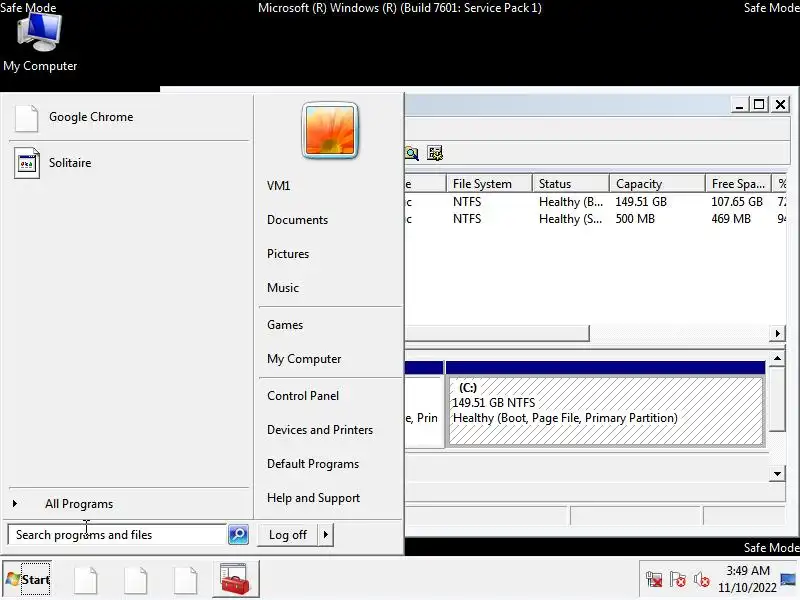Sort by File System column header
This screenshot has height=600, width=800.
click(489, 184)
